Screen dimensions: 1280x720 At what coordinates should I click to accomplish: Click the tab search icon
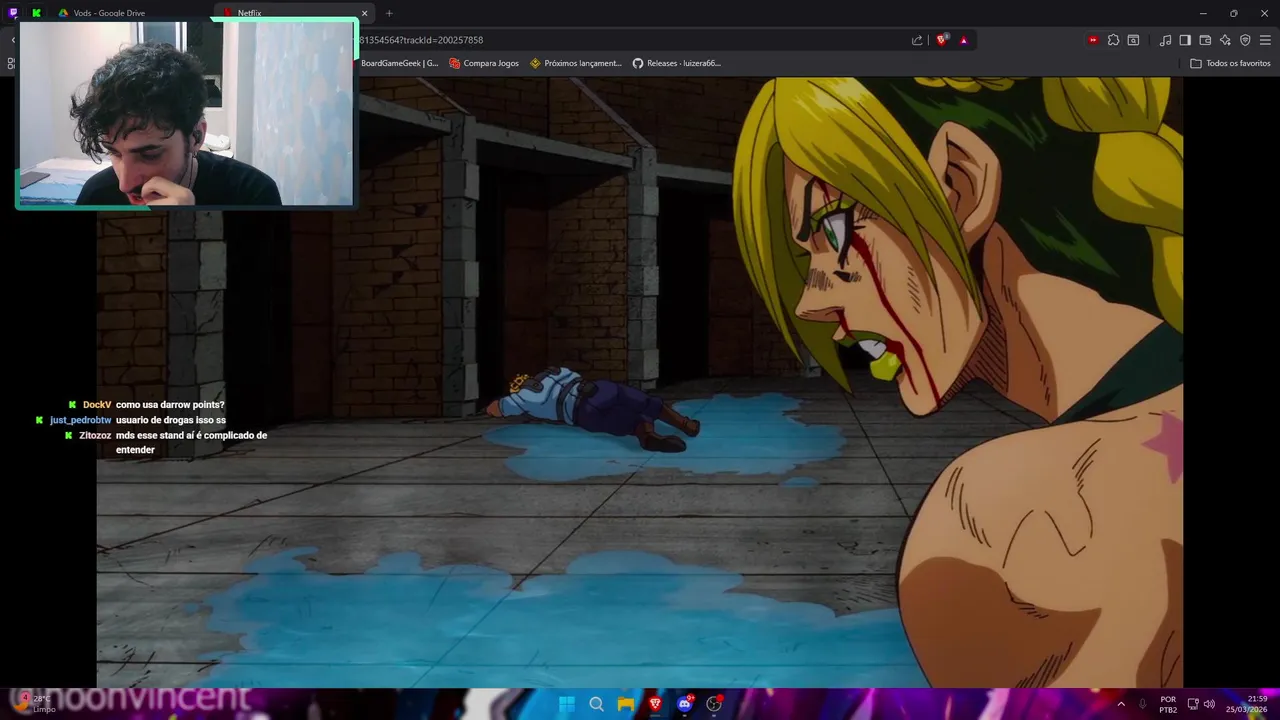point(1133,40)
